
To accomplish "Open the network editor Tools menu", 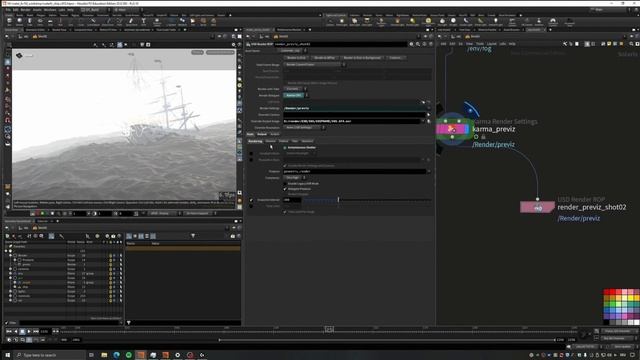I will tap(480, 44).
